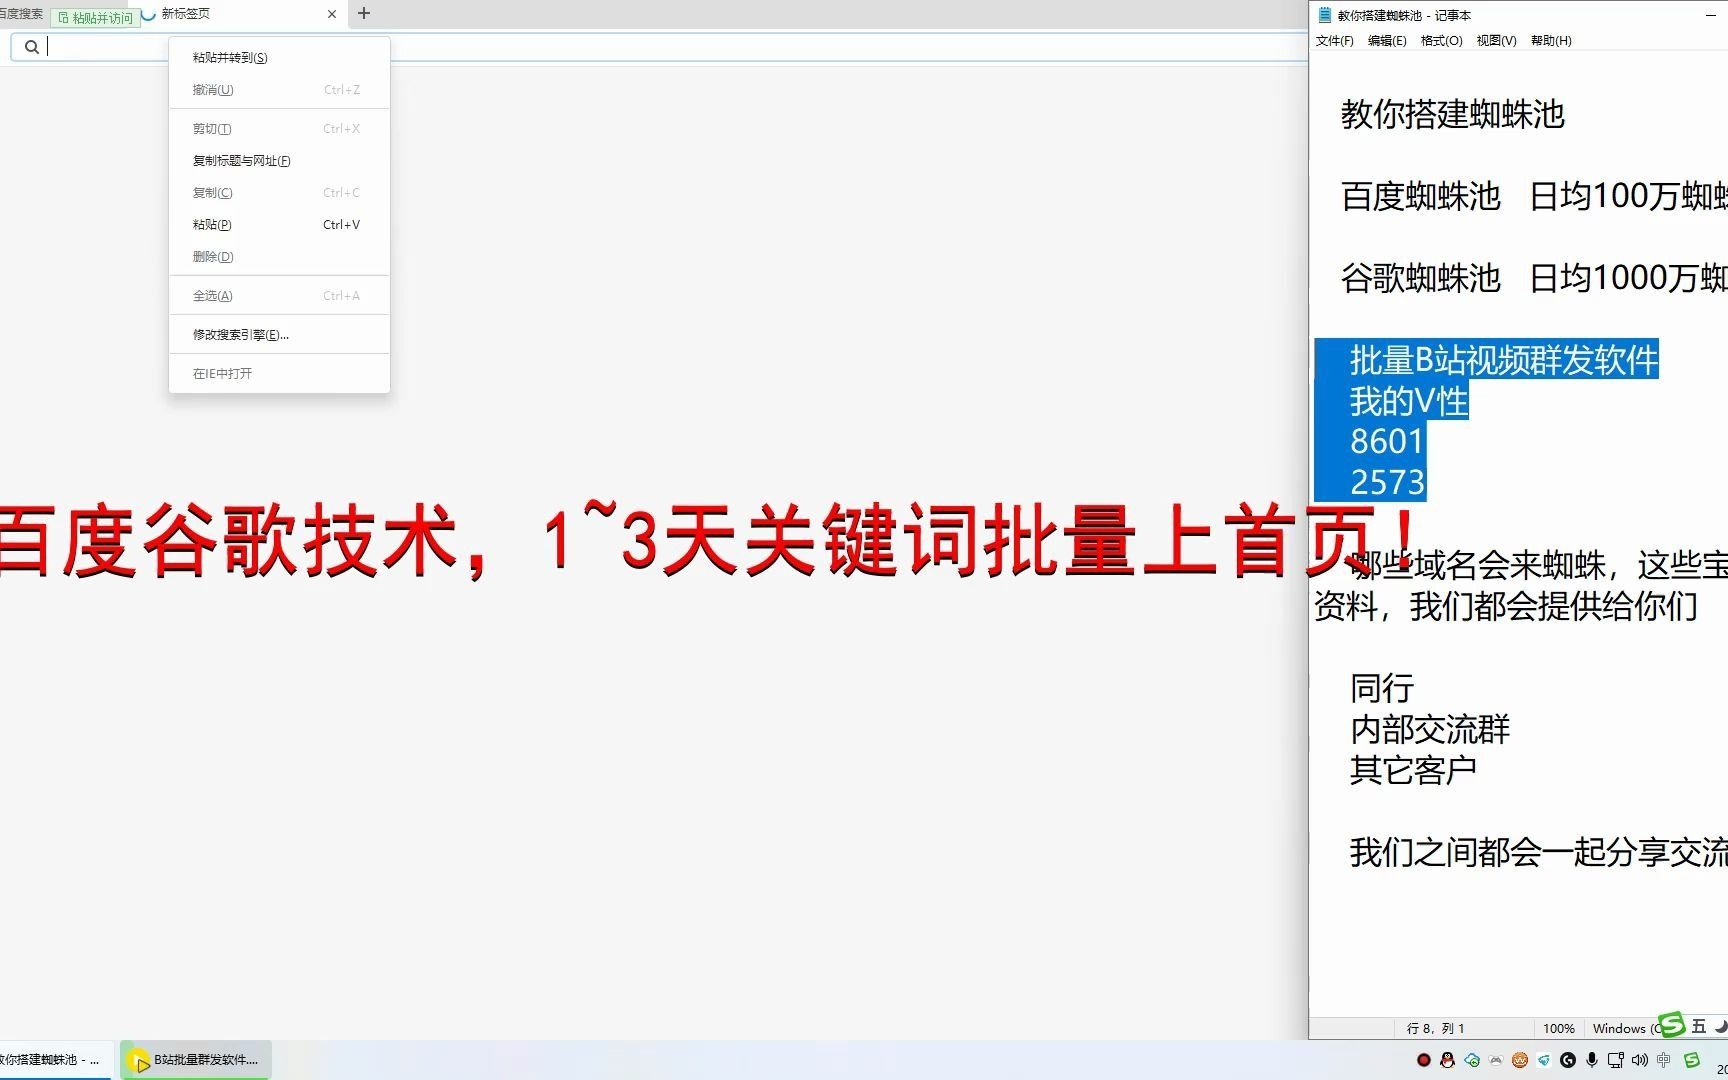Focus the browser address bar field
This screenshot has height=1080, width=1728.
[x=660, y=47]
